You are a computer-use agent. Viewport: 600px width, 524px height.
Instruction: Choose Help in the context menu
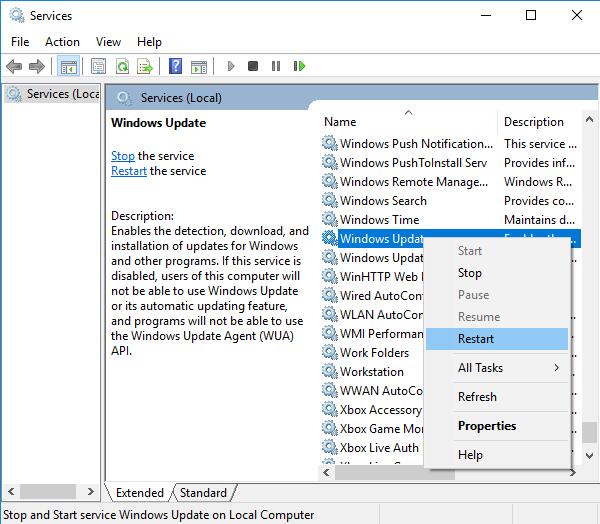pos(497,455)
